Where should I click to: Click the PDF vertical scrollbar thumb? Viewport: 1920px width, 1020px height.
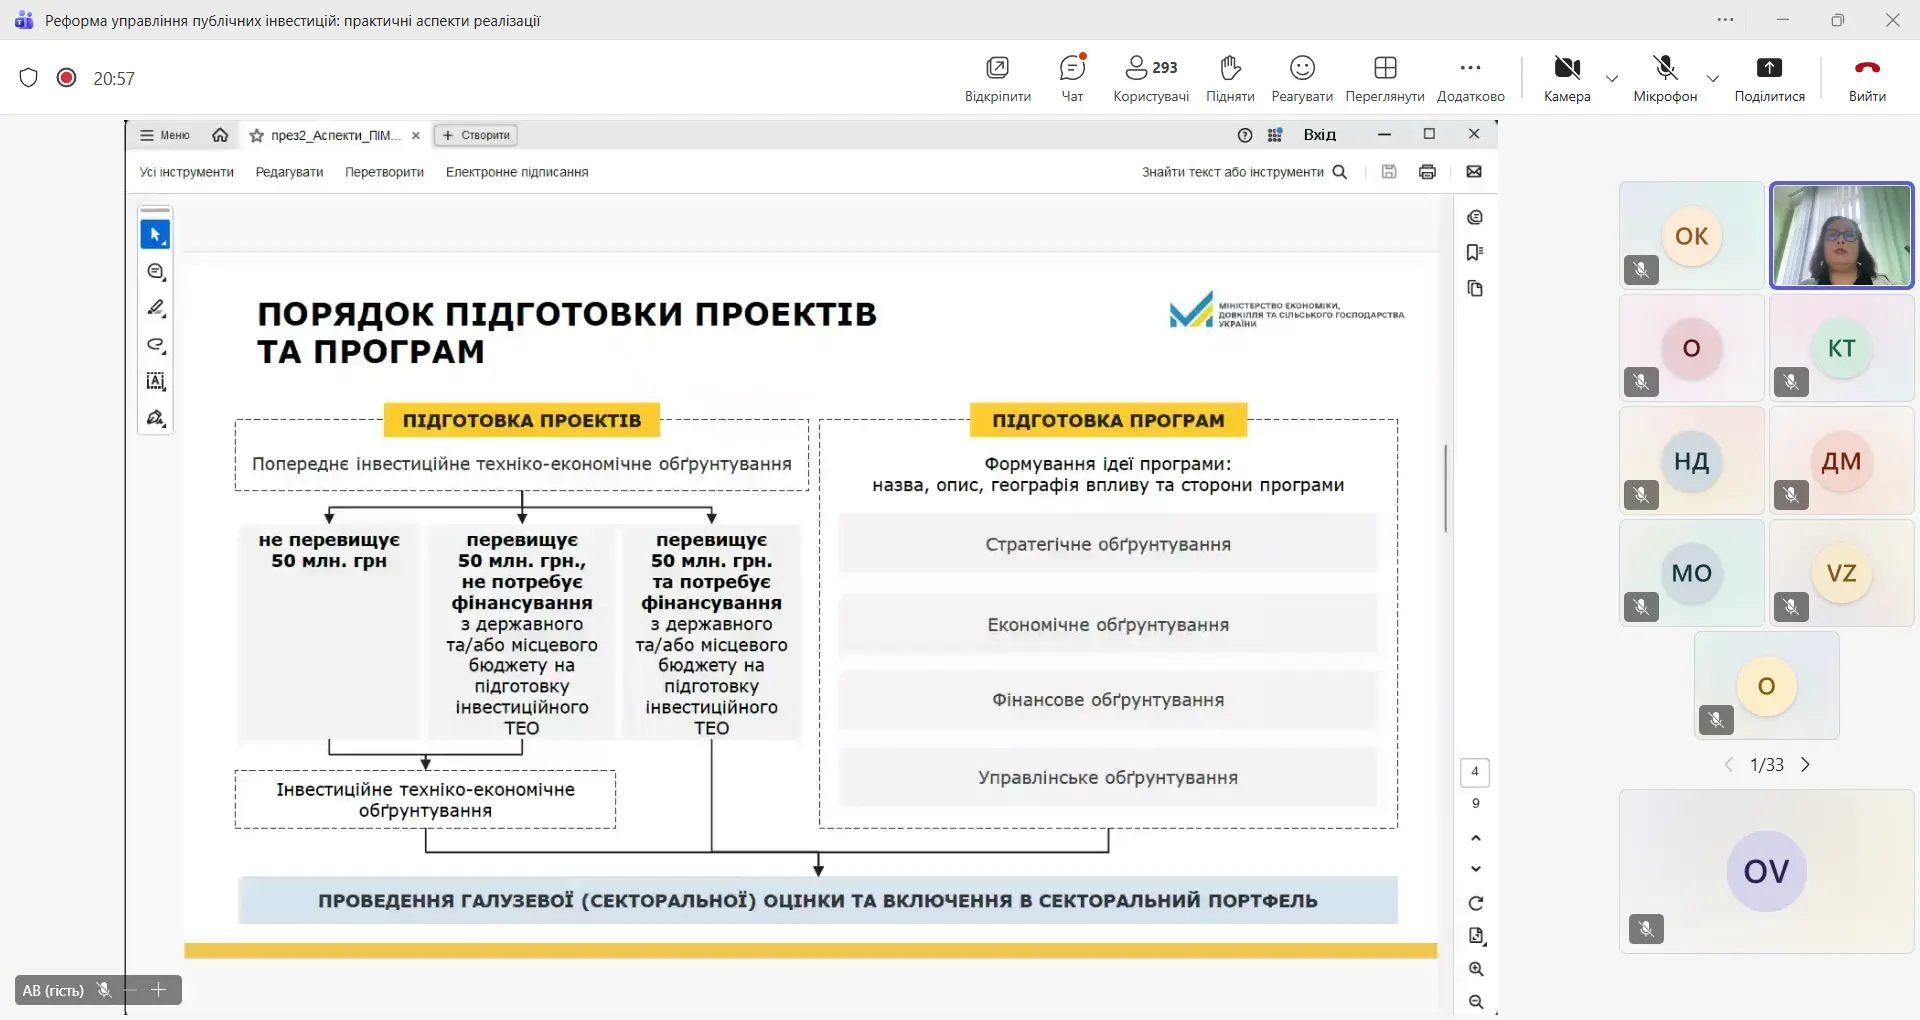tap(1446, 488)
